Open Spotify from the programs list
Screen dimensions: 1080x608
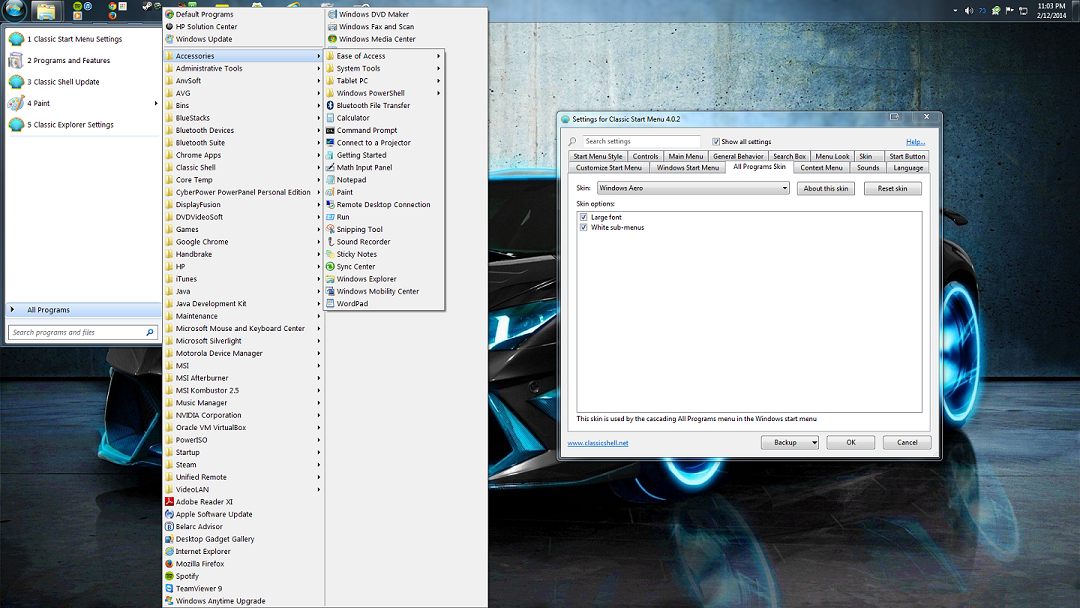[x=187, y=576]
